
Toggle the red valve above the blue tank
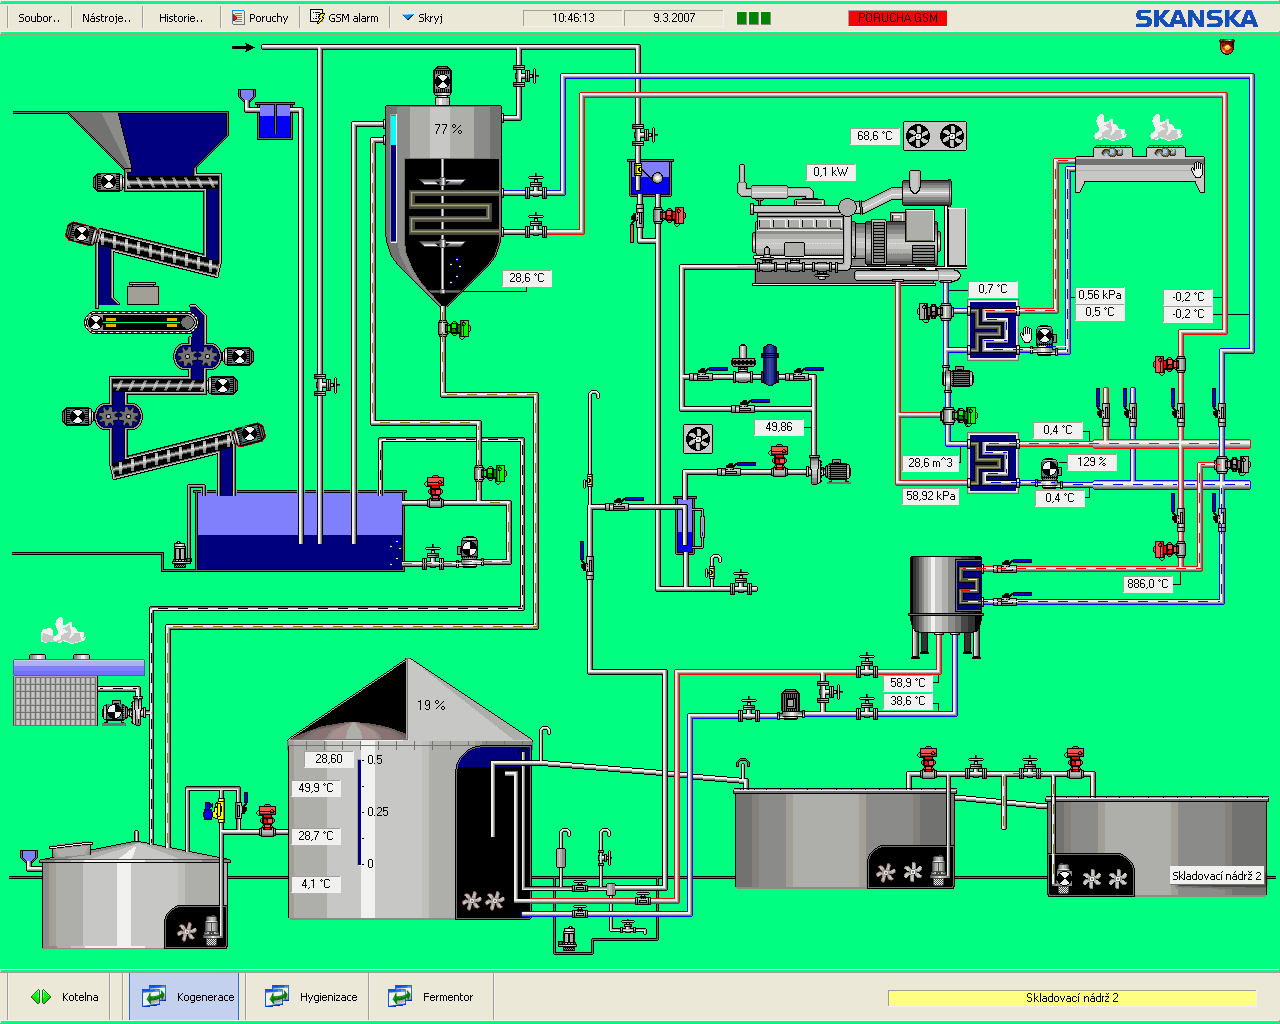click(x=435, y=489)
